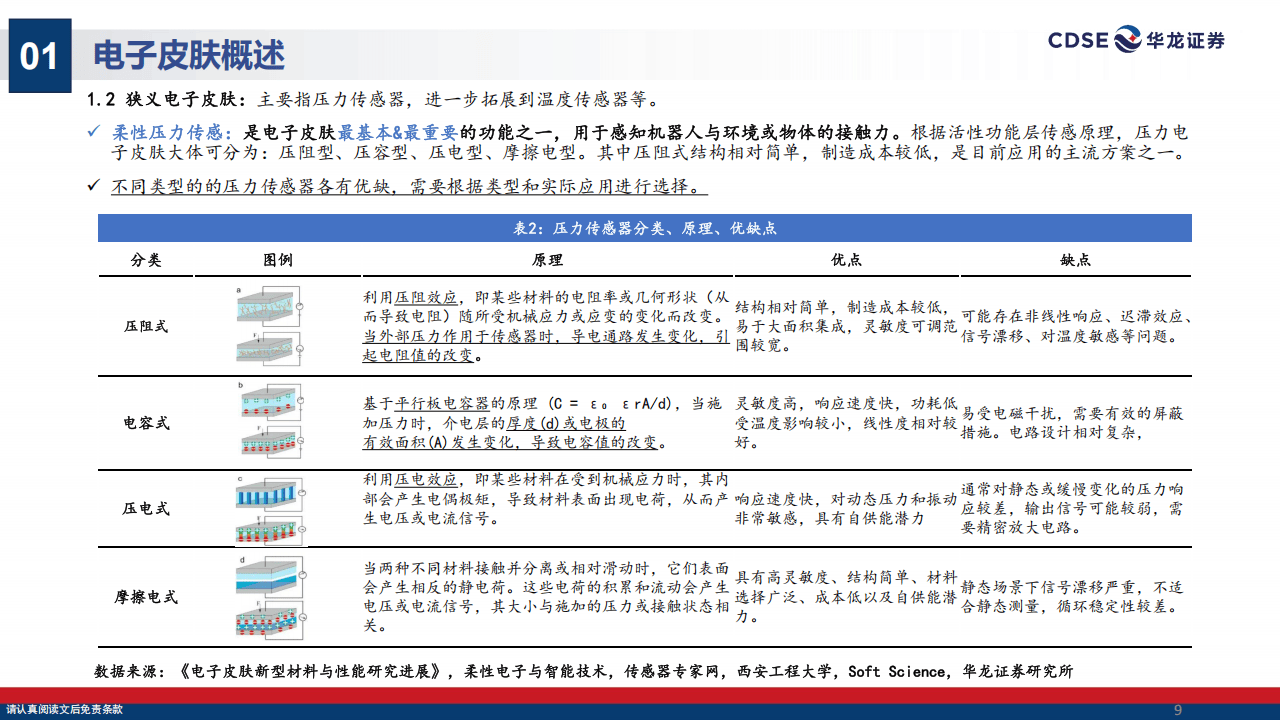Click the CDSE Hualong Securities logo
This screenshot has height=720, width=1280.
coord(1136,40)
